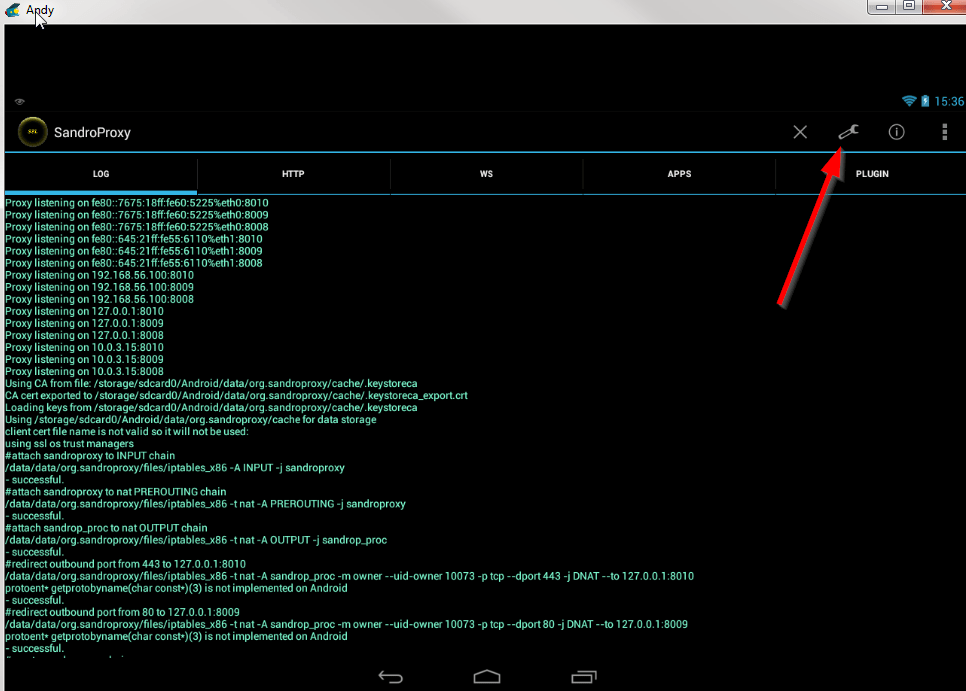966x691 pixels.
Task: Switch to the APPS tab
Action: pyautogui.click(x=679, y=174)
